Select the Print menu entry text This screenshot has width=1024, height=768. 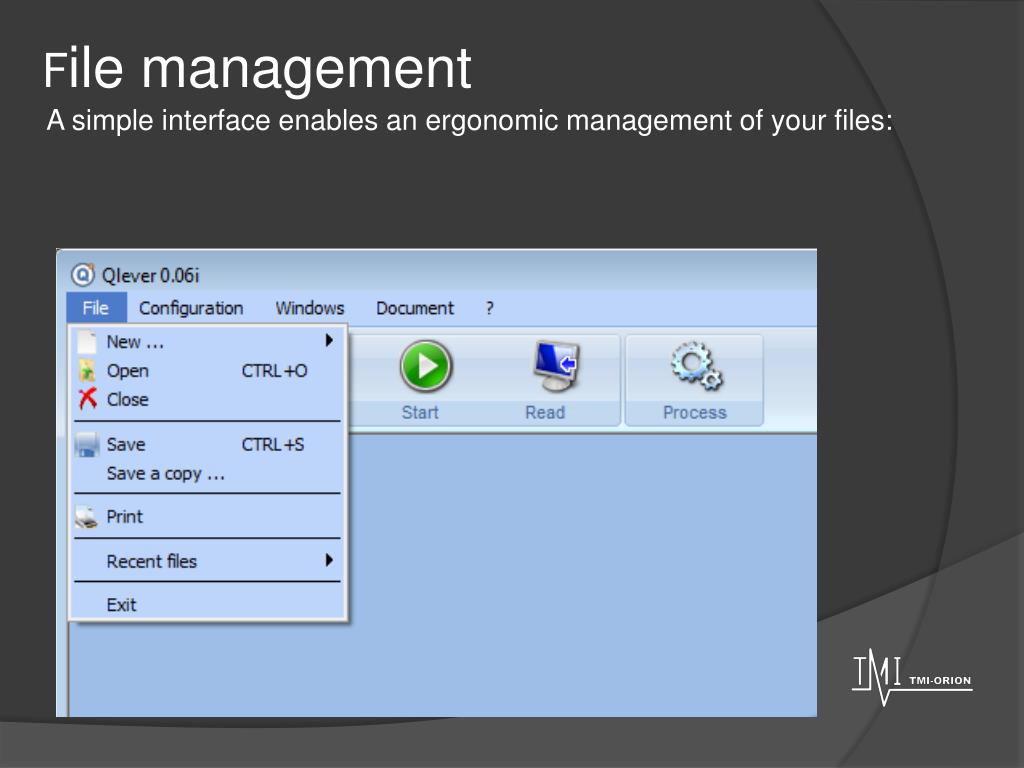click(125, 517)
